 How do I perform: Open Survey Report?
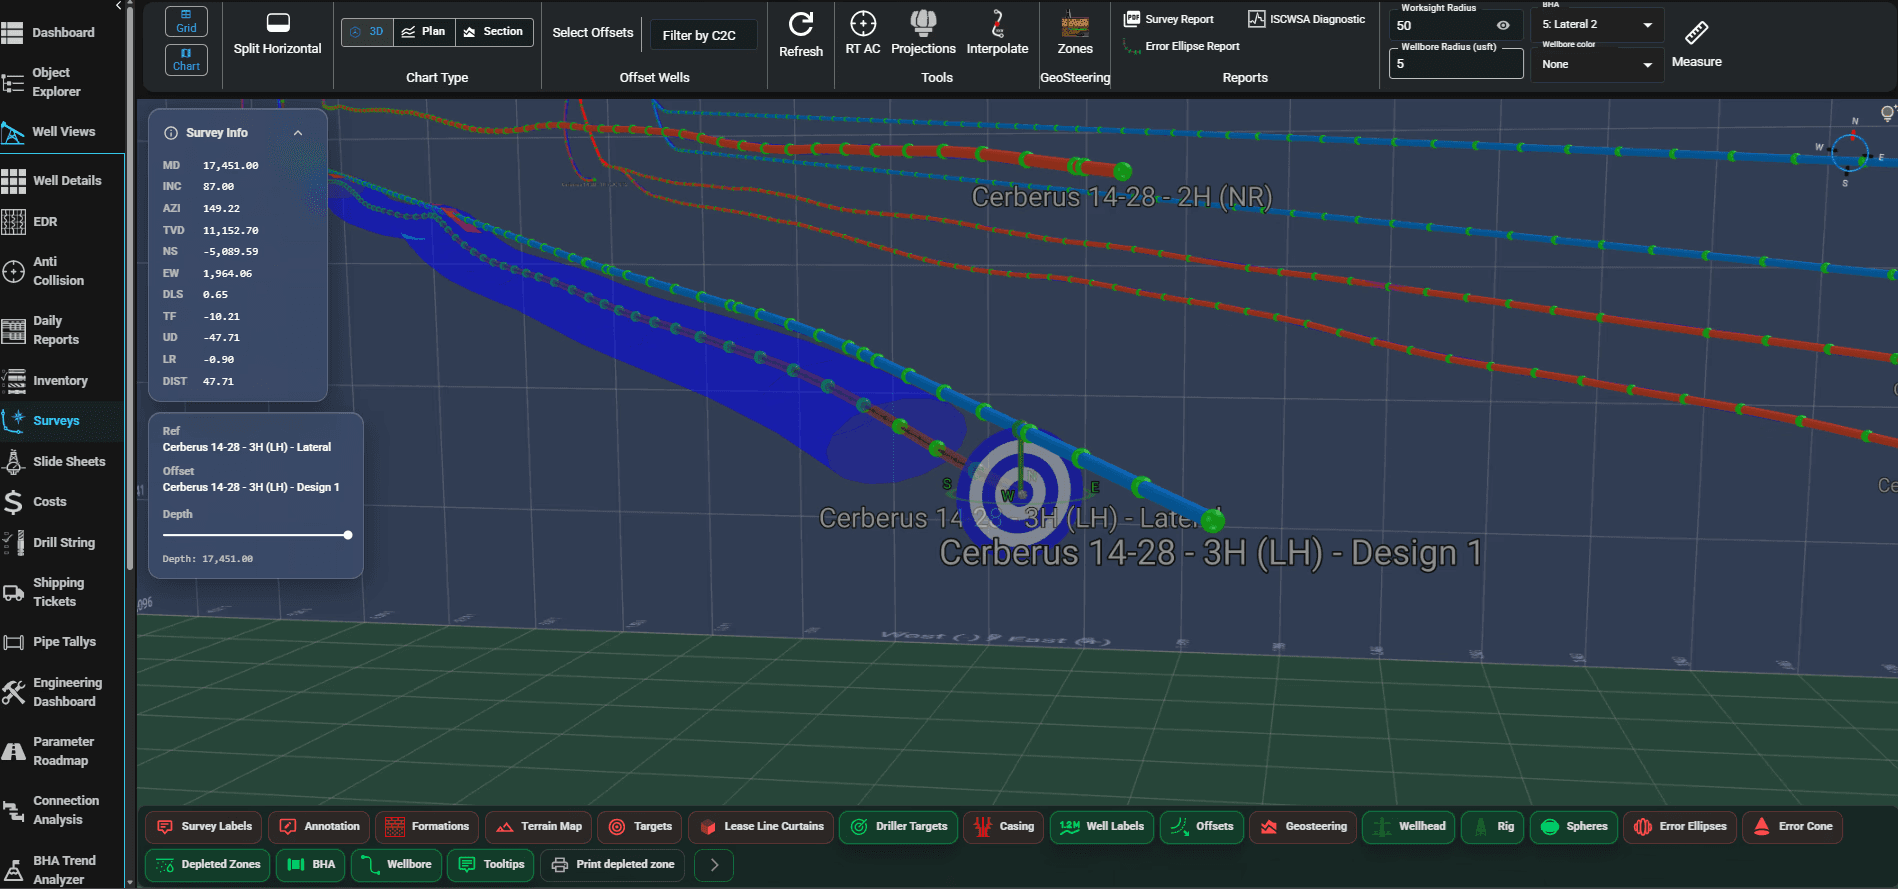tap(1169, 19)
